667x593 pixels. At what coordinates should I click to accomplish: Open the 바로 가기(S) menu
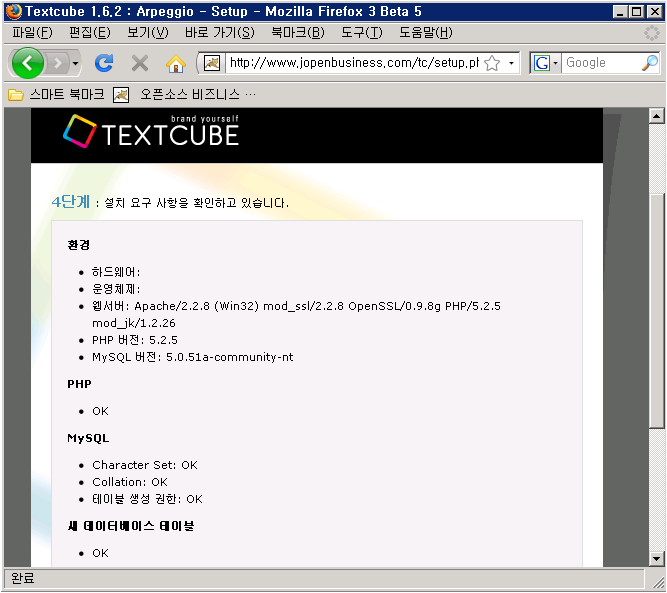tap(219, 32)
